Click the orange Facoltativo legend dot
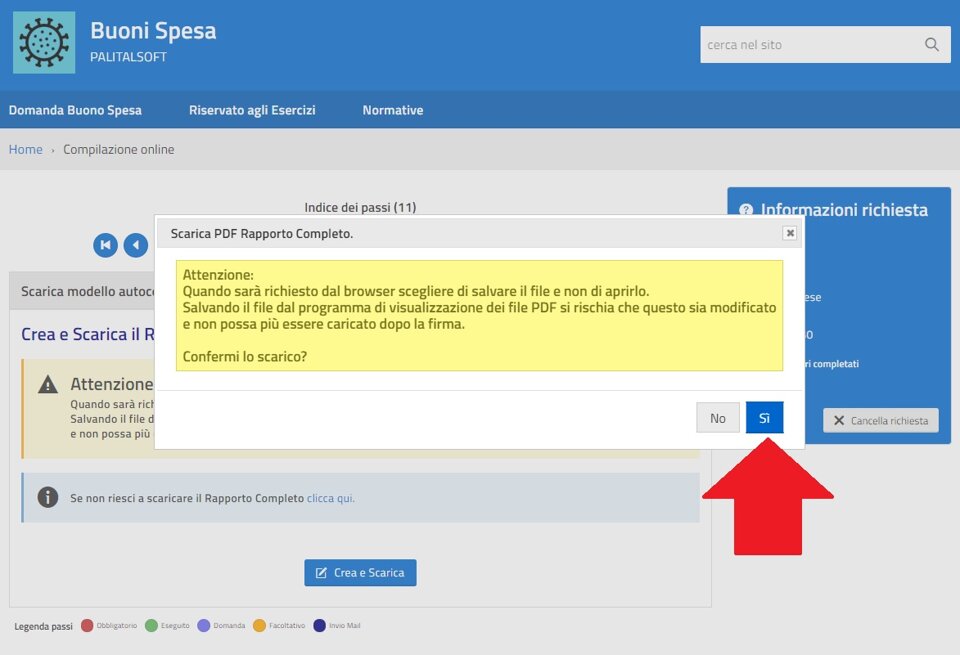Screen dimensions: 960x655 [259, 626]
